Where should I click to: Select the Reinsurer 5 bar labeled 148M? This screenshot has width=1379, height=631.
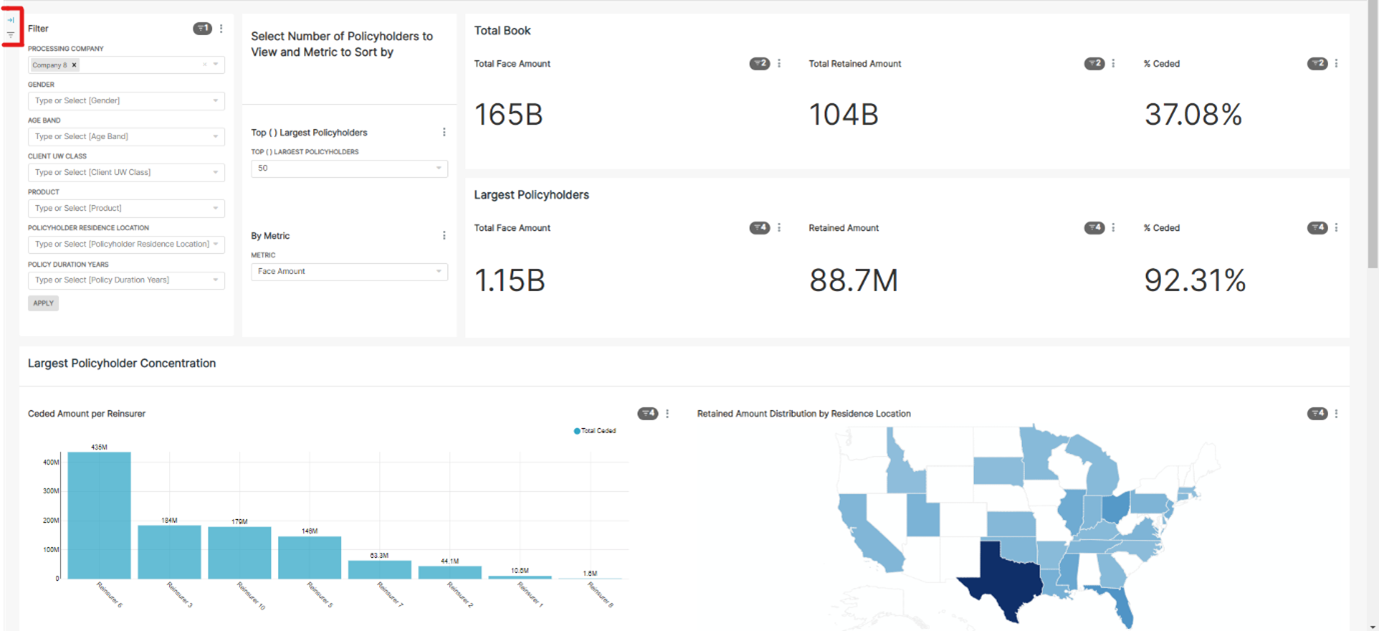point(310,557)
